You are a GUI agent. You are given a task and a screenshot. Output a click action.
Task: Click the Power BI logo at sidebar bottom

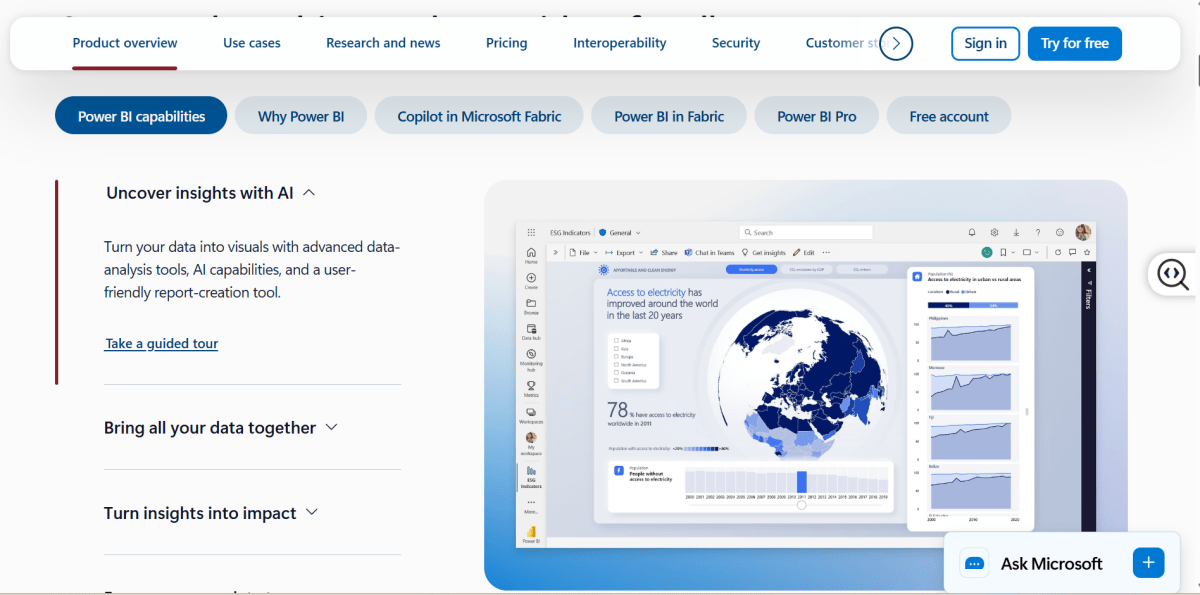point(531,533)
